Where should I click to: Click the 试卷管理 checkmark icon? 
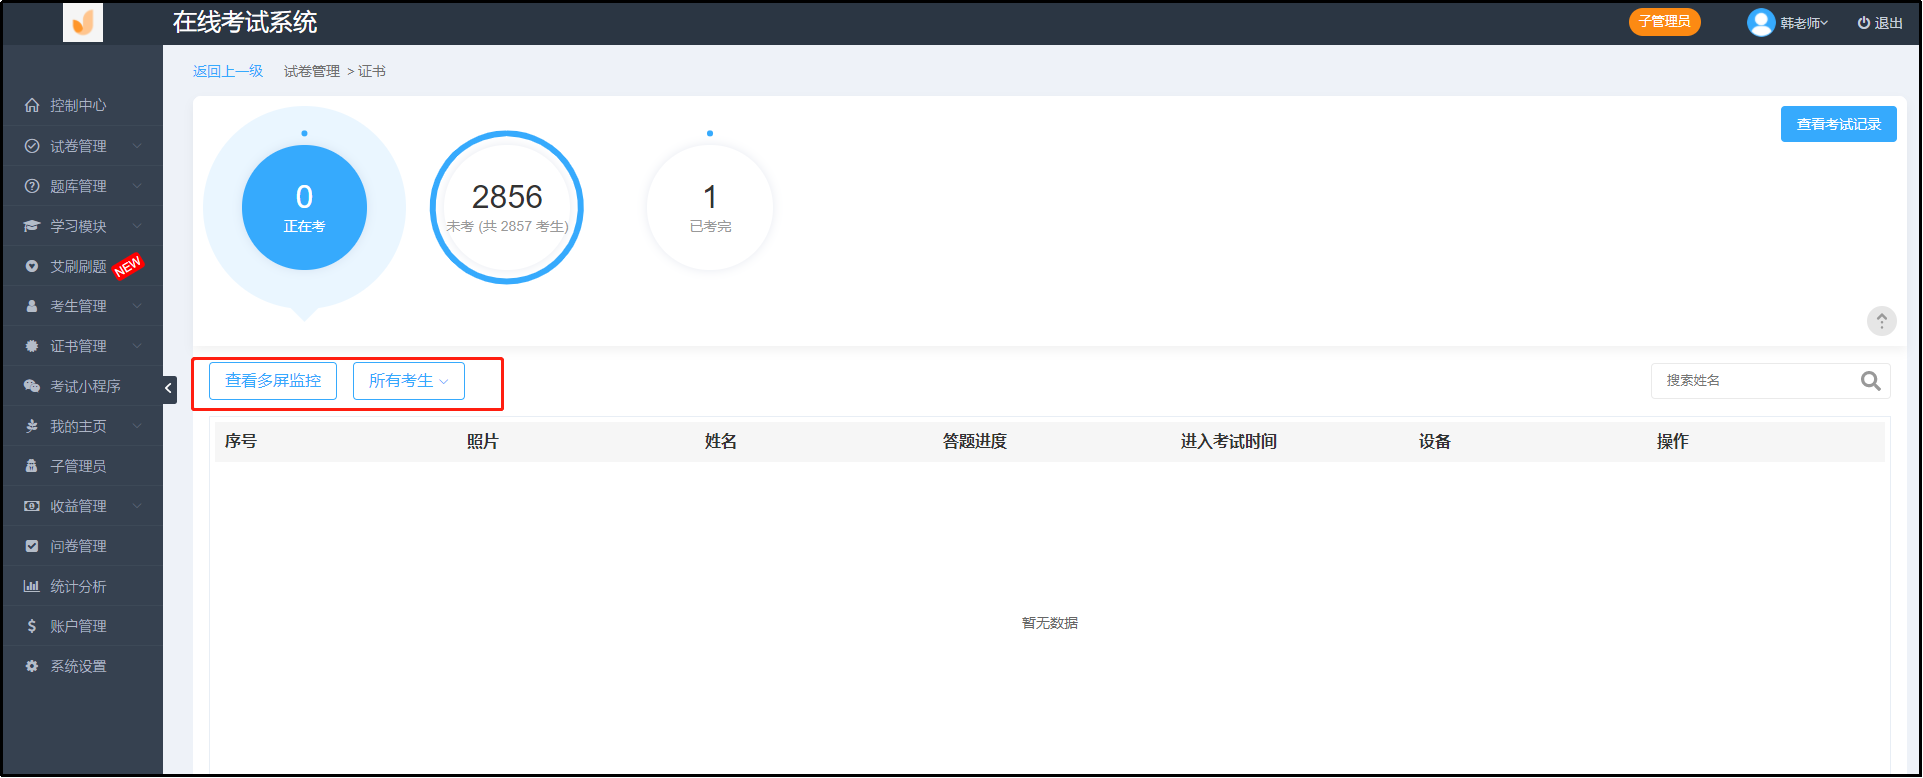[x=32, y=146]
